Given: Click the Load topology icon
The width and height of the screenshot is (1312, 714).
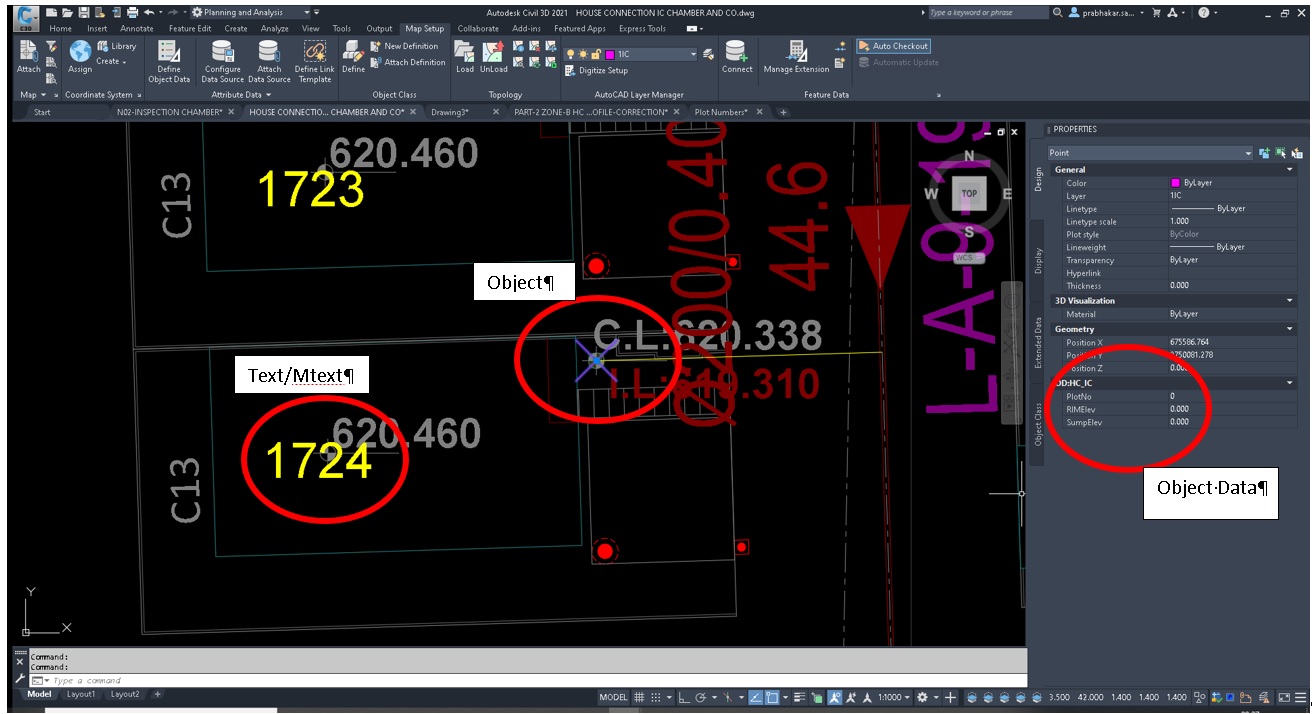Looking at the screenshot, I should tap(465, 51).
